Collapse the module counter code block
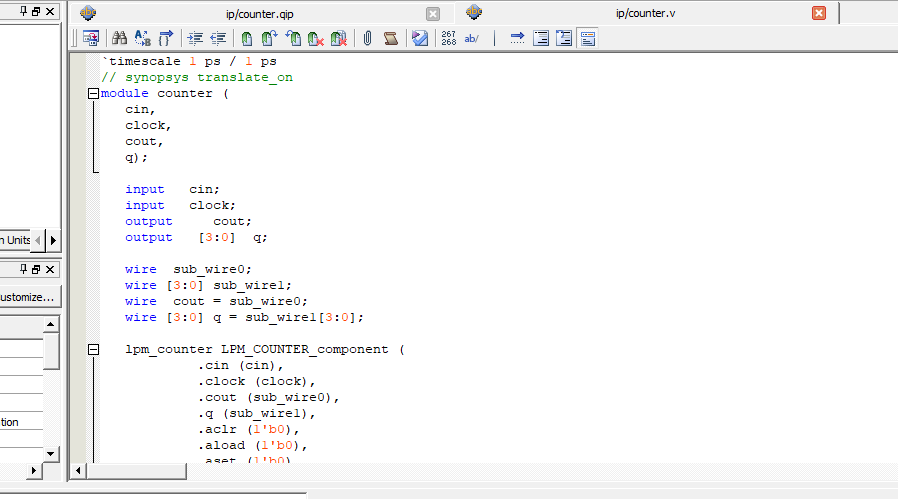This screenshot has height=499, width=898. (x=93, y=93)
